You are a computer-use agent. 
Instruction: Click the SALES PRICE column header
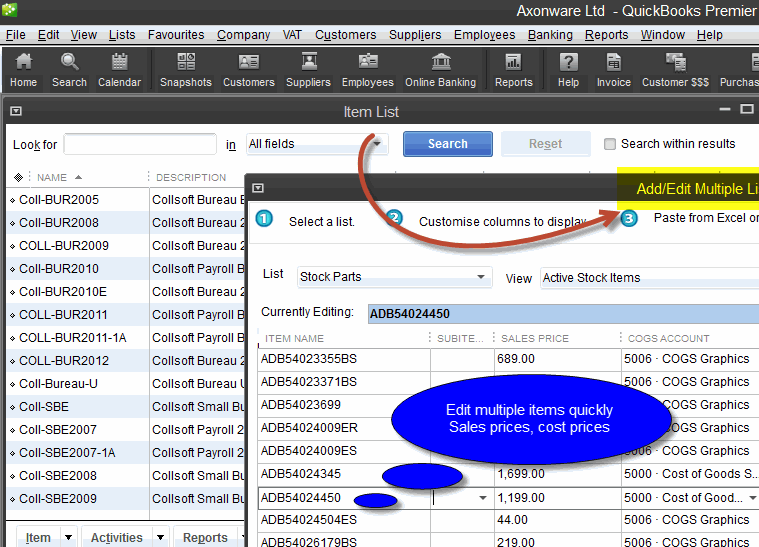pos(535,338)
